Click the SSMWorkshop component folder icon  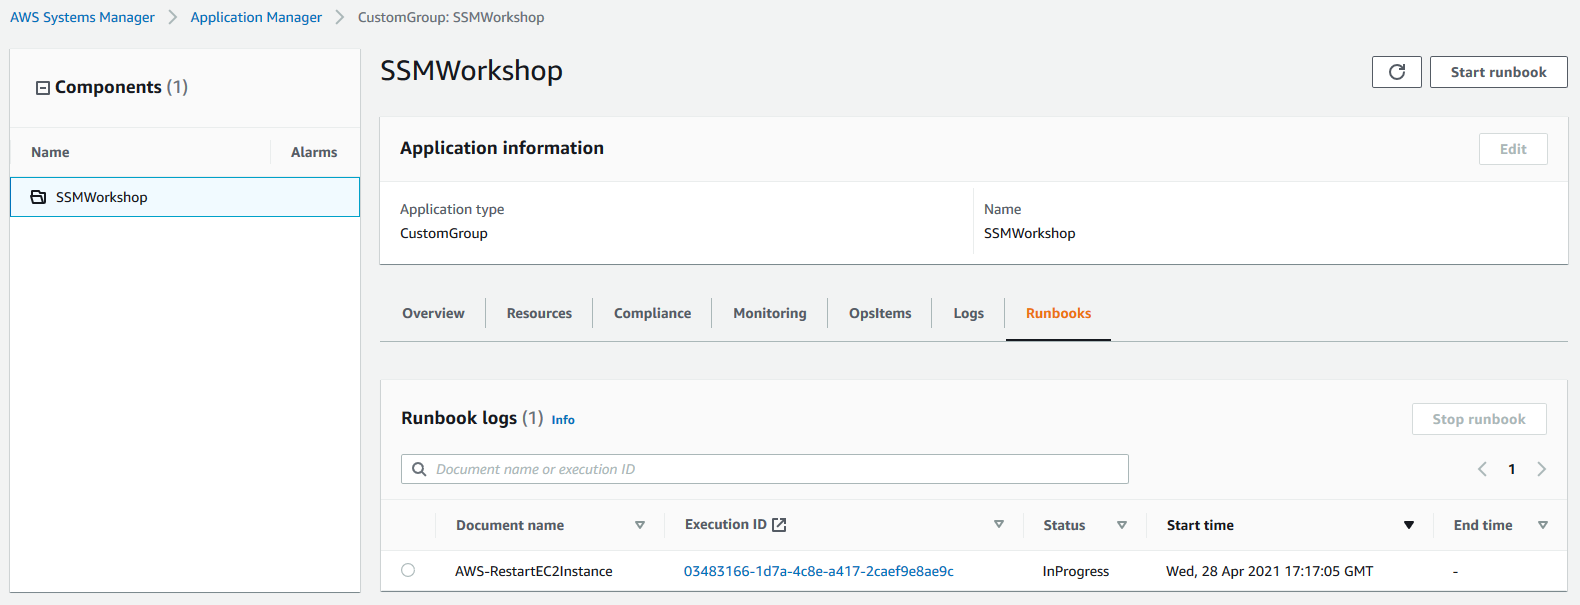(x=38, y=197)
